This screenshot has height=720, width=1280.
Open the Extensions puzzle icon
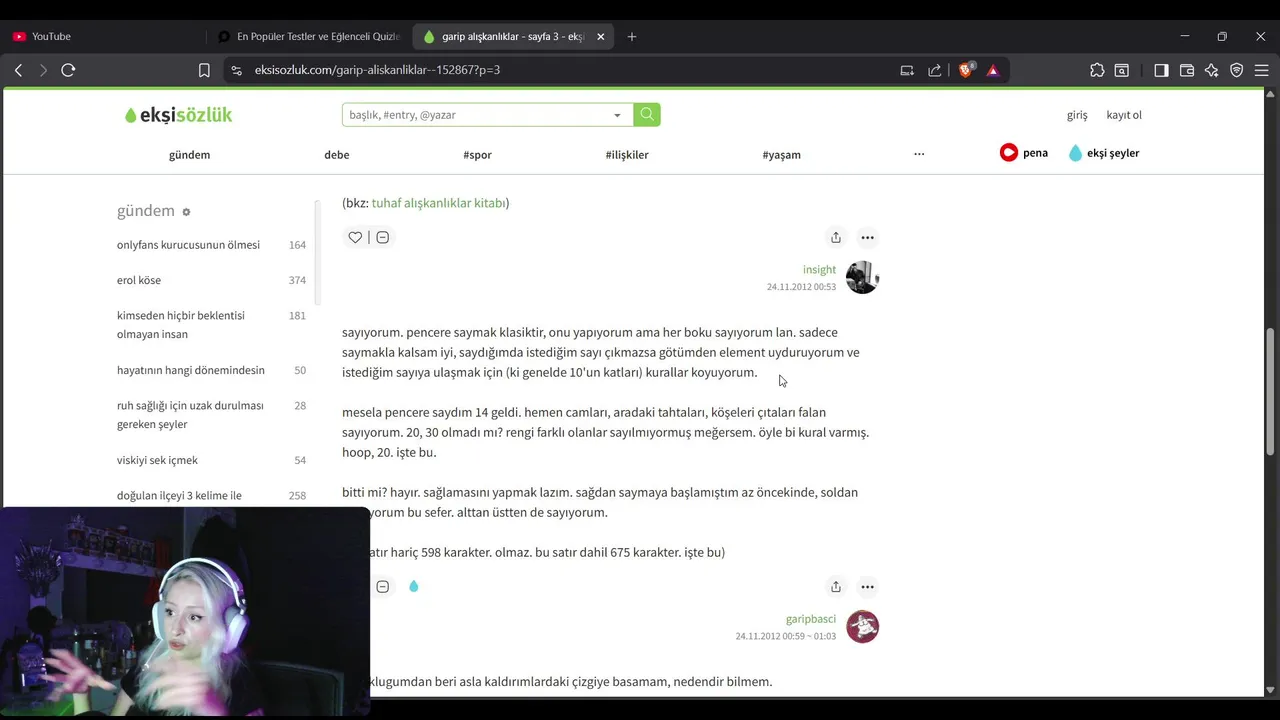1097,70
